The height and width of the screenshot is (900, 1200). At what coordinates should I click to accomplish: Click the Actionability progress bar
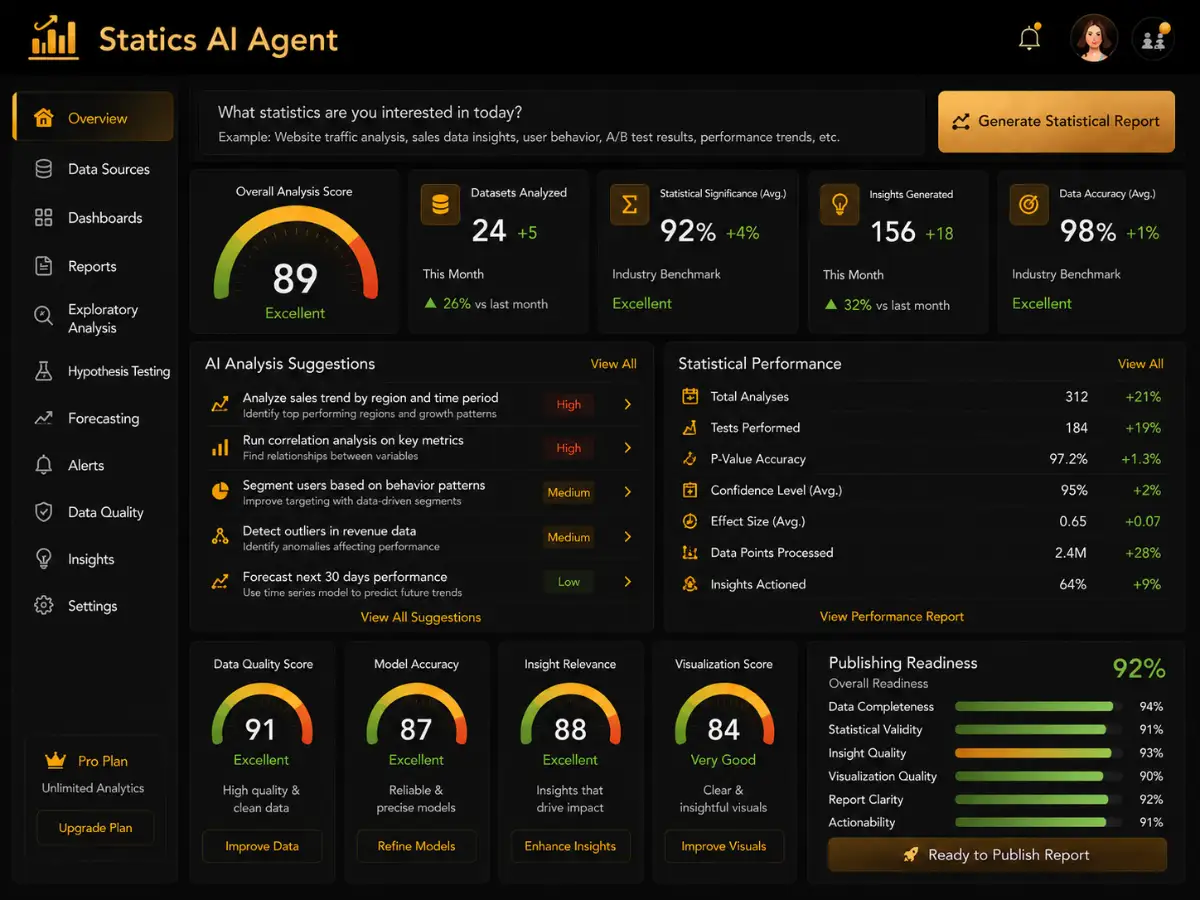(x=1039, y=822)
